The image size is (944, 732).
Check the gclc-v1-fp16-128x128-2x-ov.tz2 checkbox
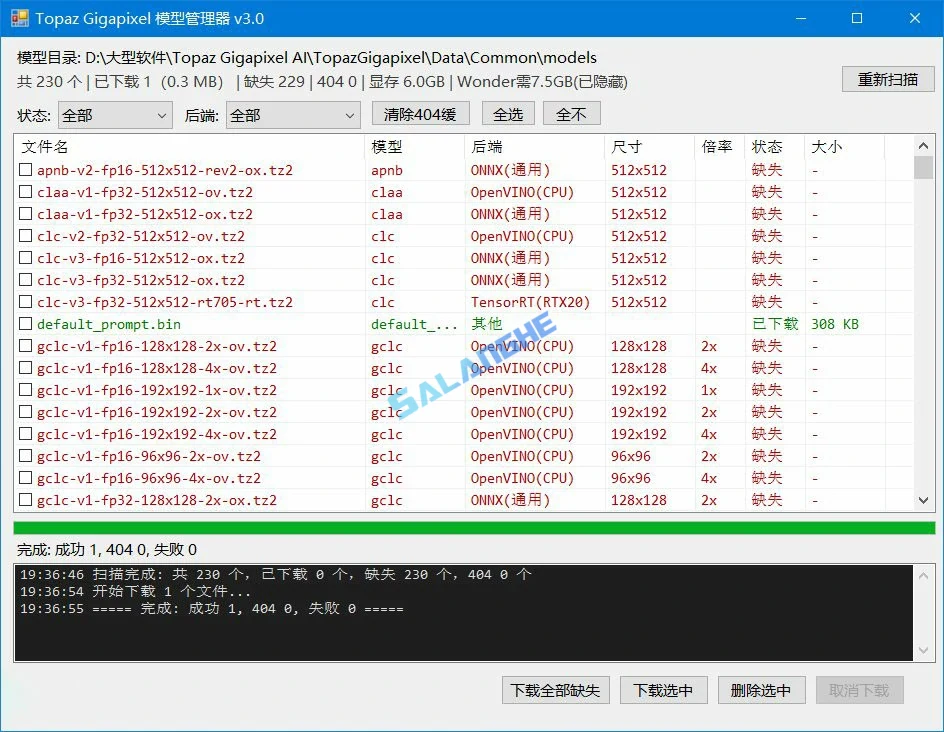tap(25, 346)
